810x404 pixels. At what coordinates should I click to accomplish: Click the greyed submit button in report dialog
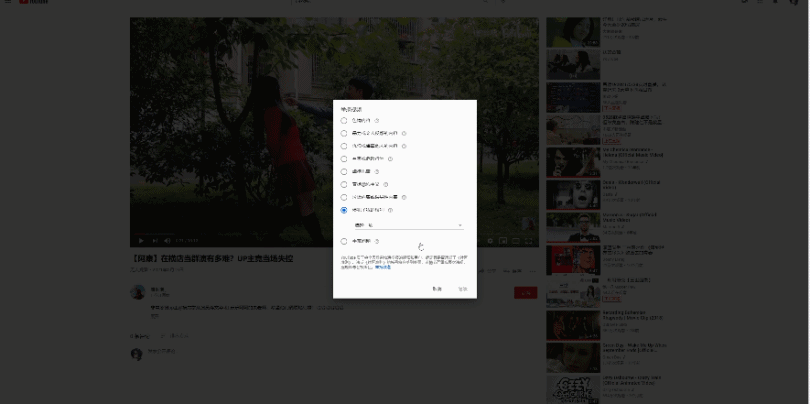click(463, 289)
